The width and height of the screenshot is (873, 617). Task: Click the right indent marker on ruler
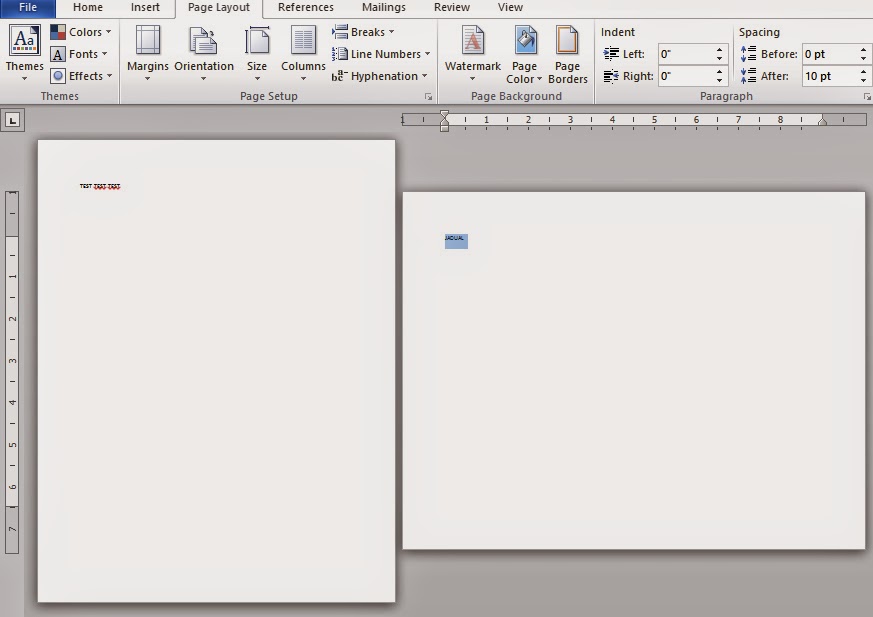point(822,121)
